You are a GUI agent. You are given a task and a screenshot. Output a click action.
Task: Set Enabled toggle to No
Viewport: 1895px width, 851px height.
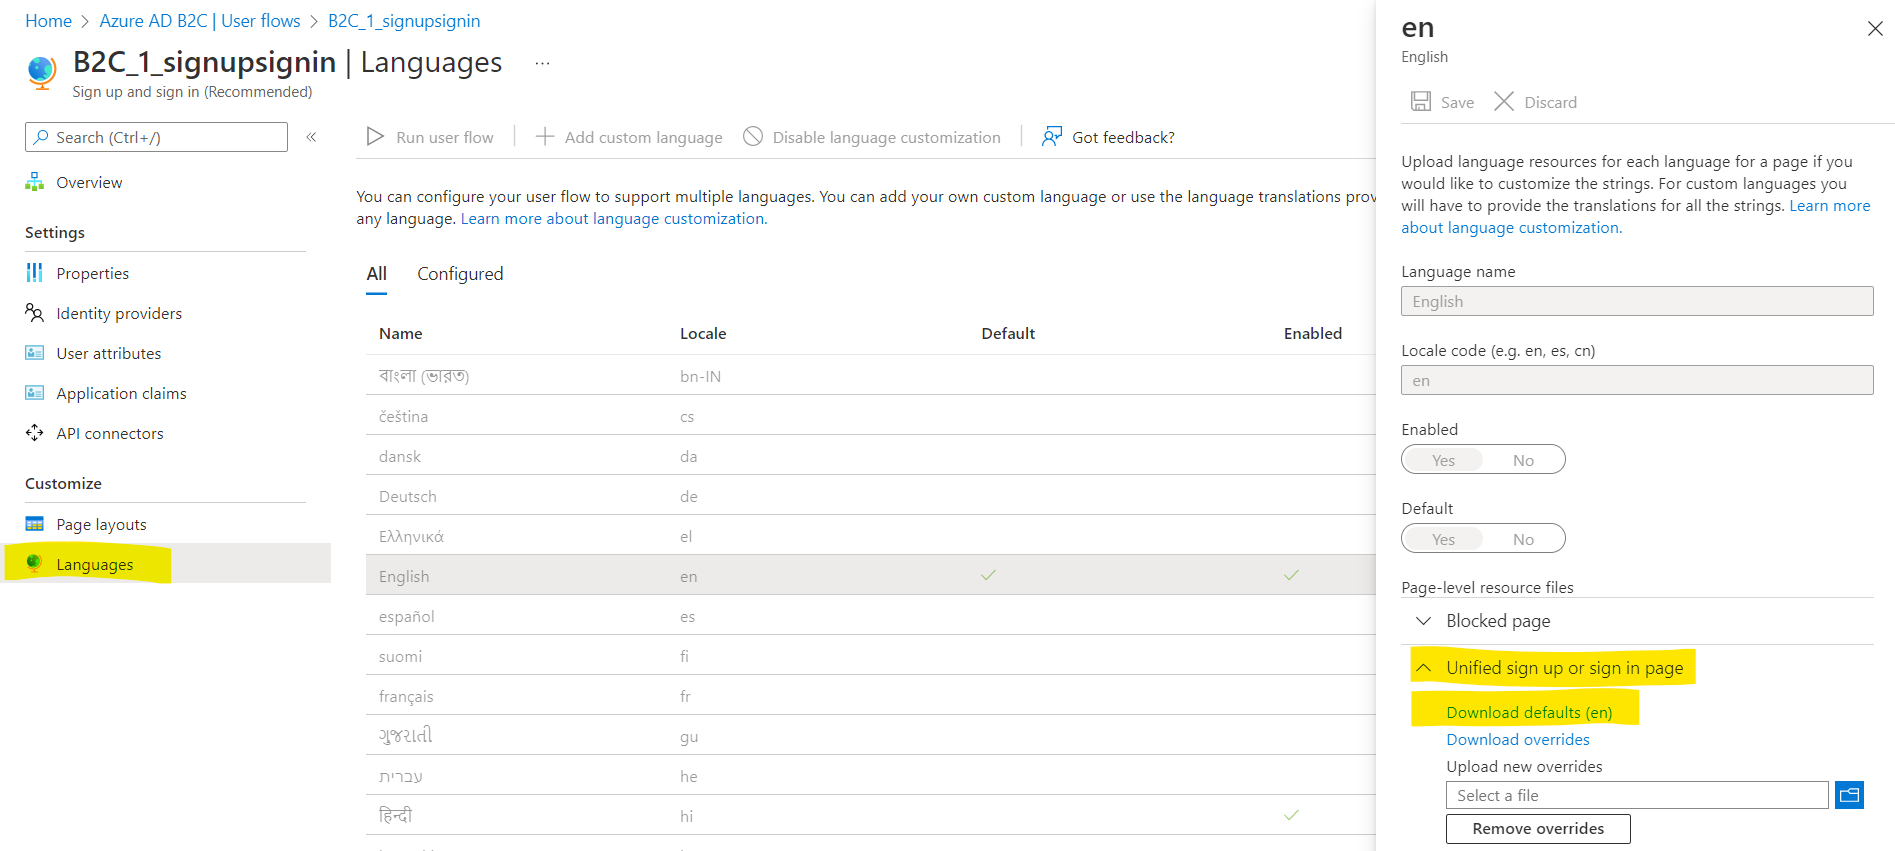(x=1523, y=460)
